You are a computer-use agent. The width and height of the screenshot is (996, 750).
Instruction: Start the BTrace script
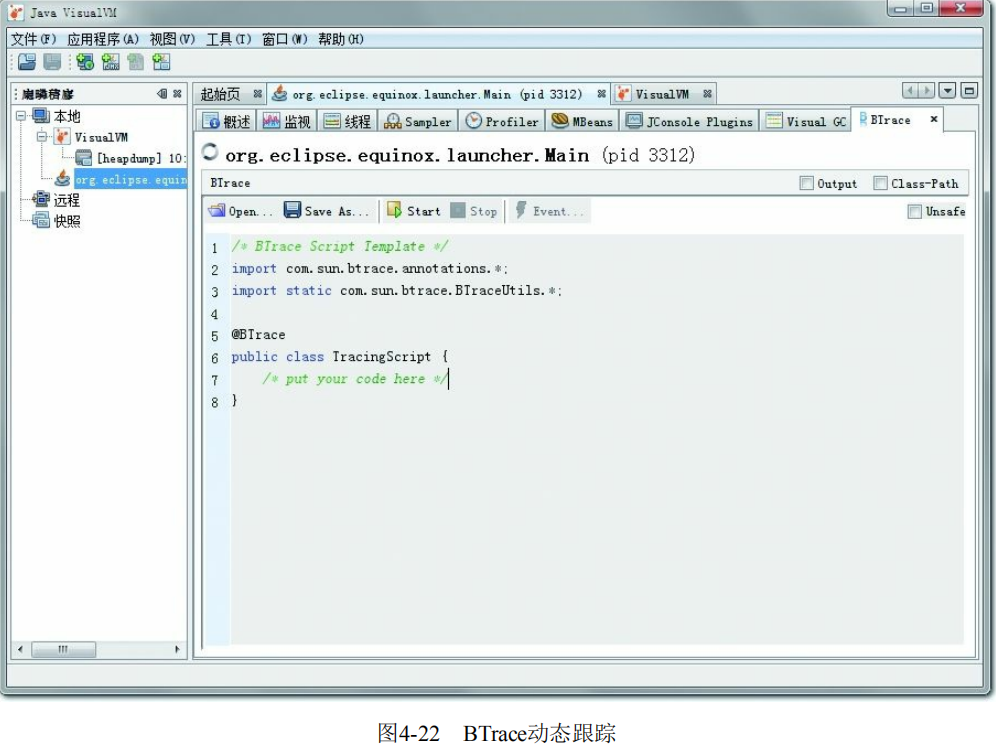click(414, 211)
